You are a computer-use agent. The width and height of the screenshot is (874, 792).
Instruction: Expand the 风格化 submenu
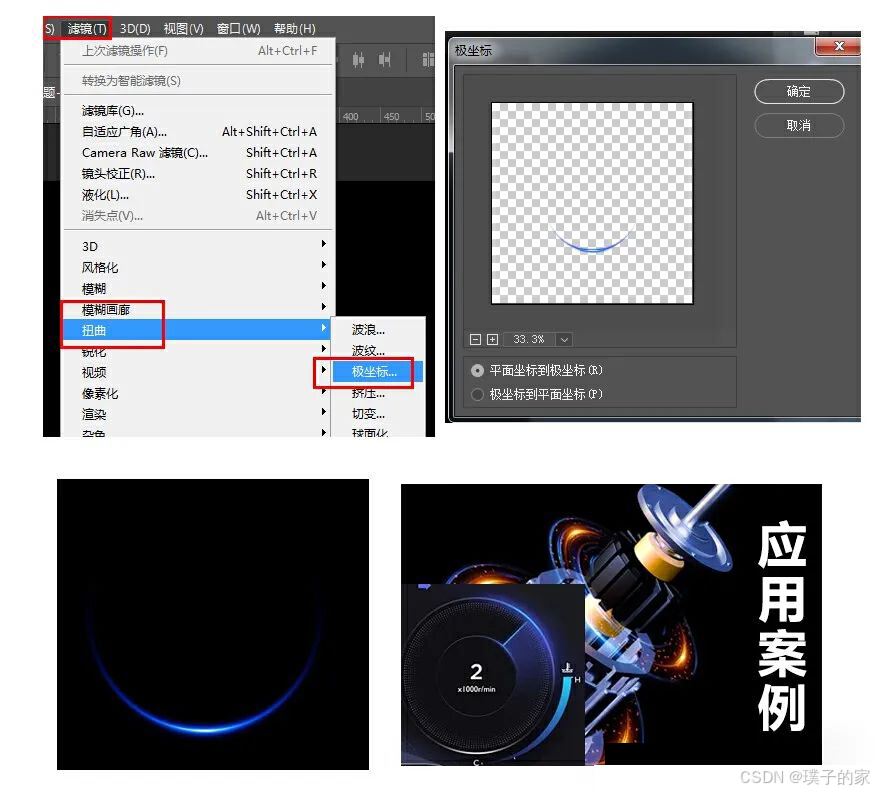coord(198,268)
